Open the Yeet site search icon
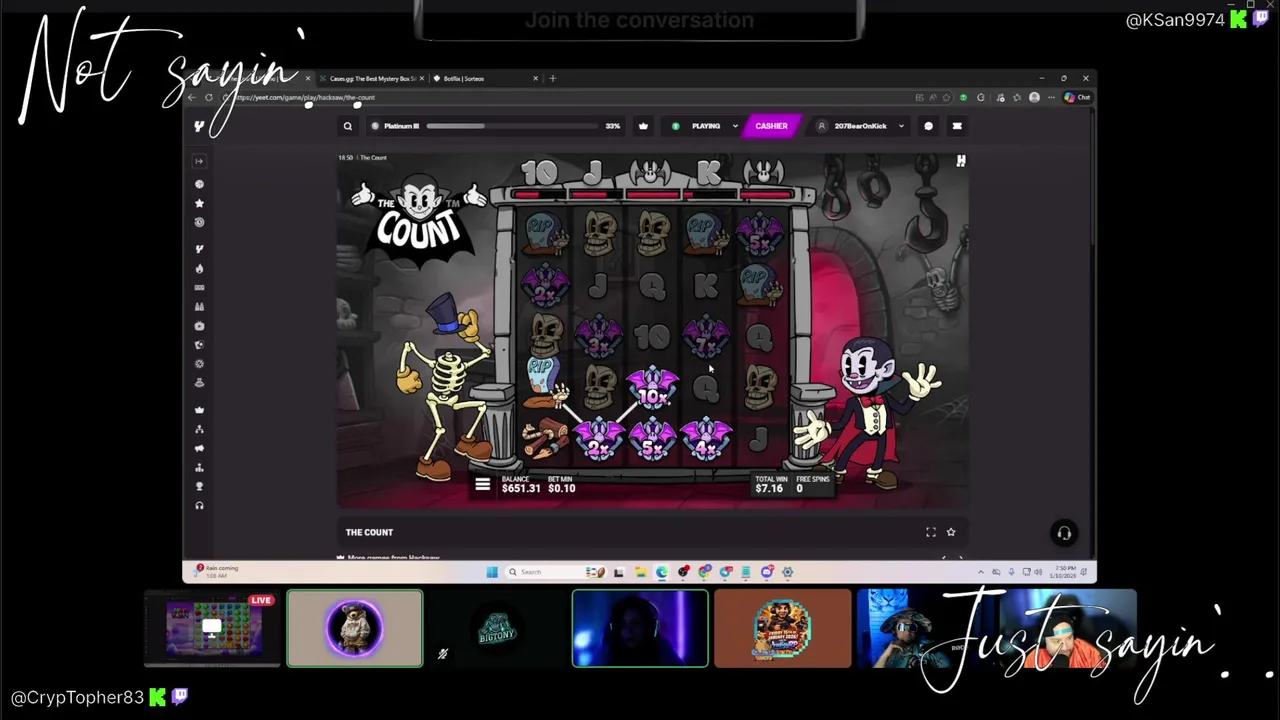This screenshot has height=720, width=1280. (x=348, y=126)
